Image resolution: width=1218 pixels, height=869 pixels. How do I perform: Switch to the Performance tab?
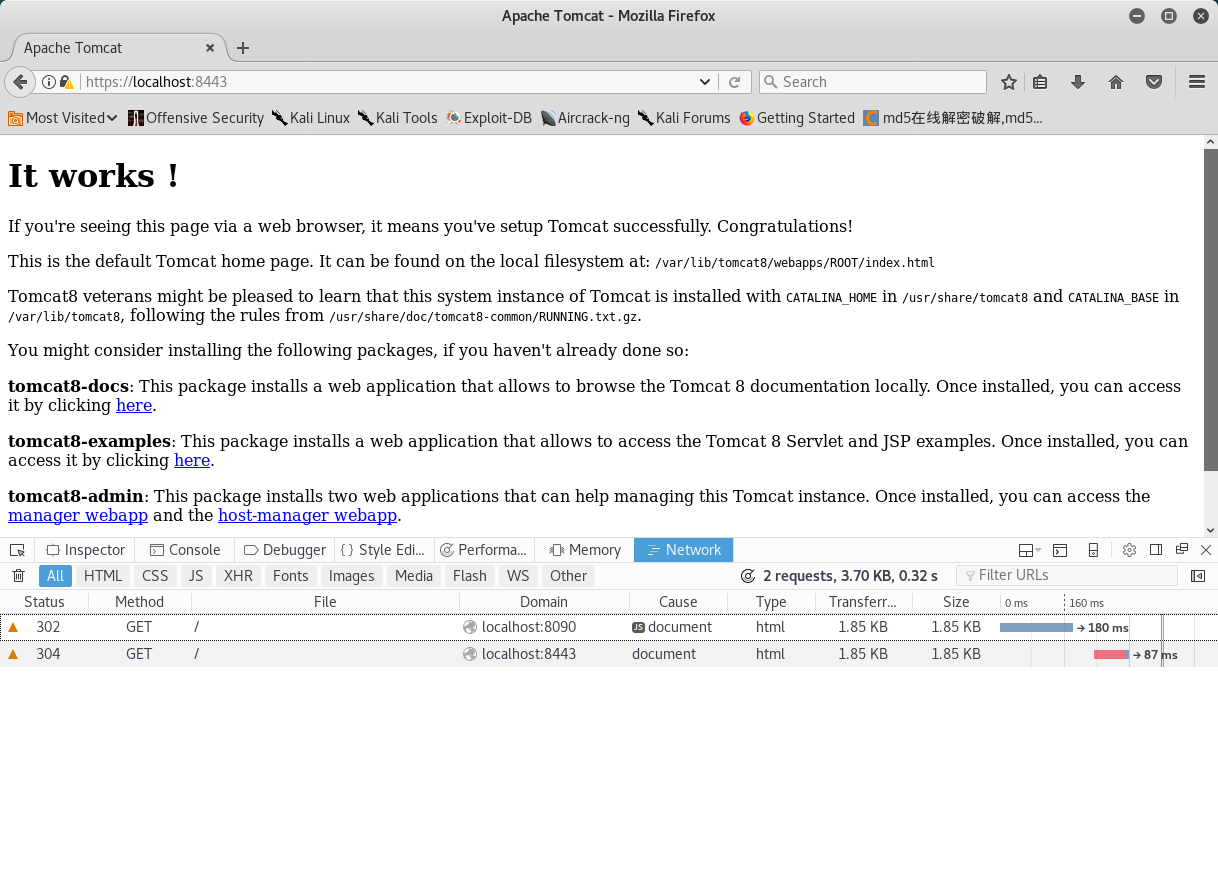(484, 550)
